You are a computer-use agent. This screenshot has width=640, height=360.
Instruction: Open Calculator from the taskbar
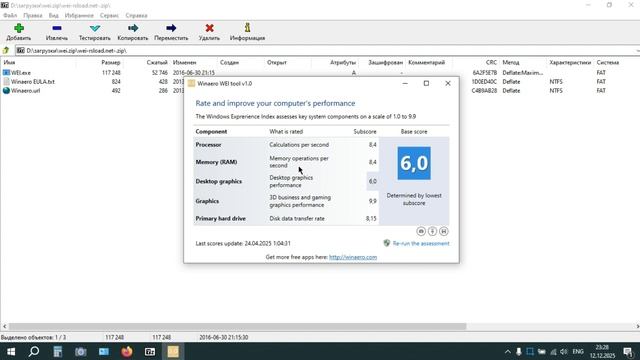58,351
